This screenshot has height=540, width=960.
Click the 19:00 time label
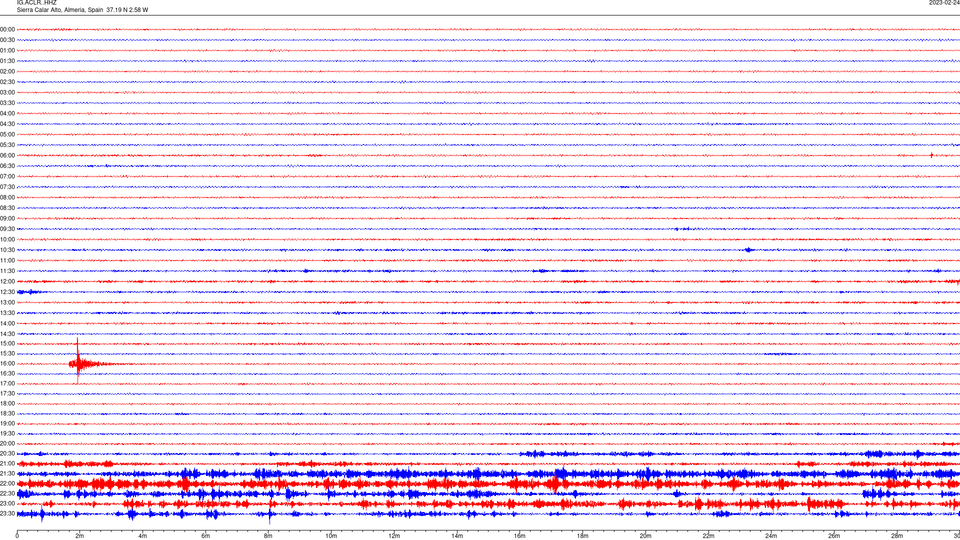[7, 424]
